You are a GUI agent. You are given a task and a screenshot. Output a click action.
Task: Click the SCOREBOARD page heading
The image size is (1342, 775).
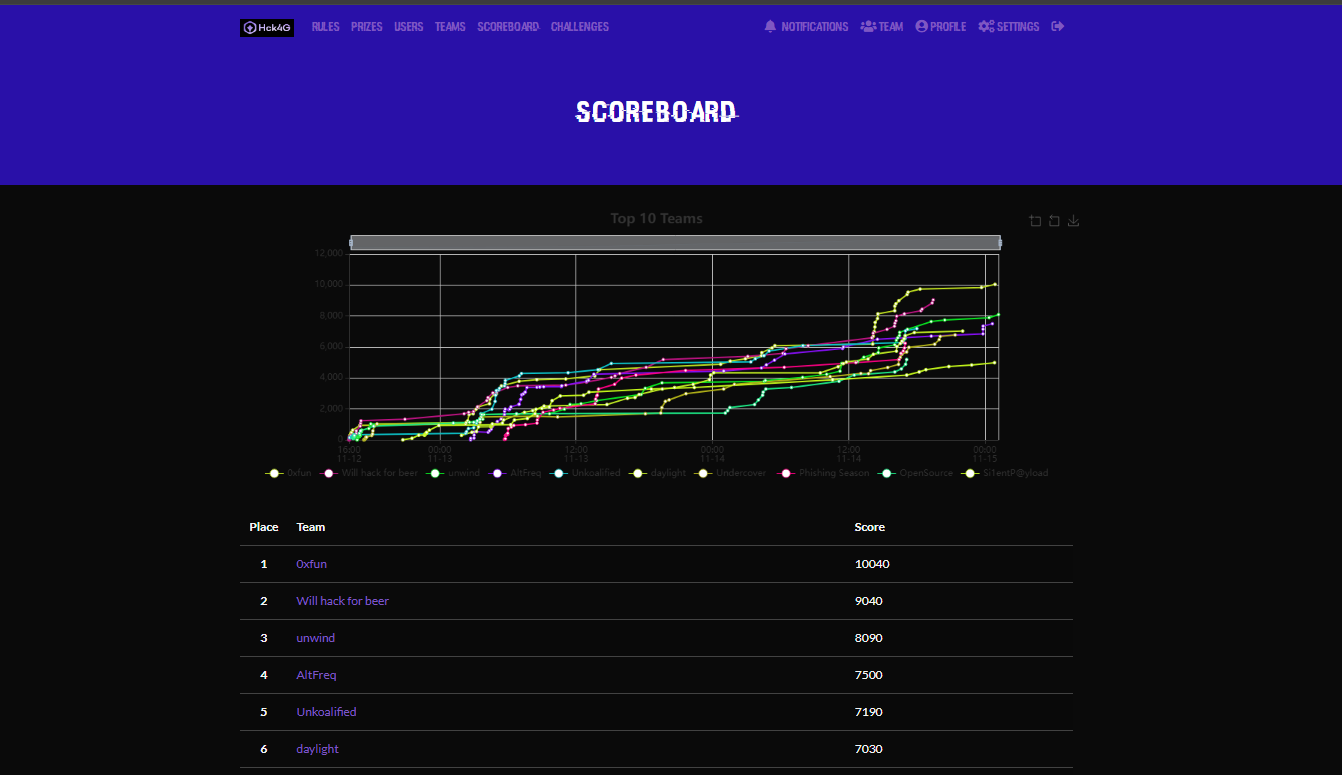click(657, 112)
